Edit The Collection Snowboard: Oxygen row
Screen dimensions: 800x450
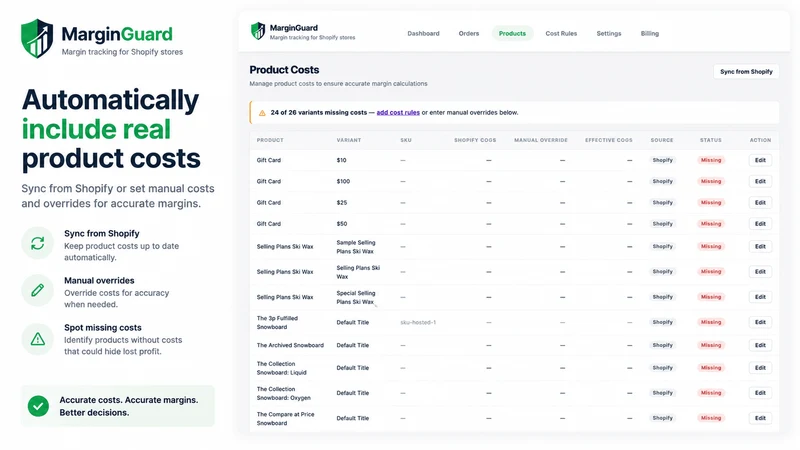tap(760, 393)
